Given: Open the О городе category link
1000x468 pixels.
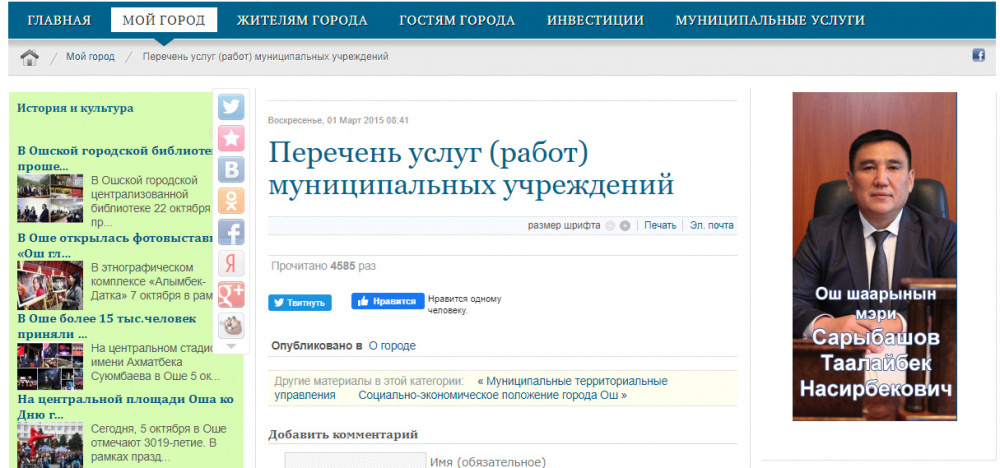Looking at the screenshot, I should [392, 346].
